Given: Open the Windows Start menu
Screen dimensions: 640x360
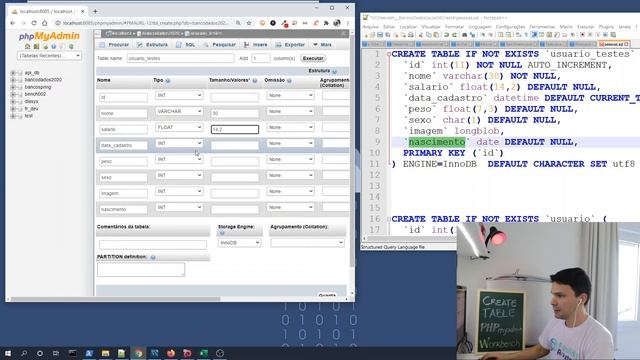Looking at the screenshot, I should pos(8,353).
